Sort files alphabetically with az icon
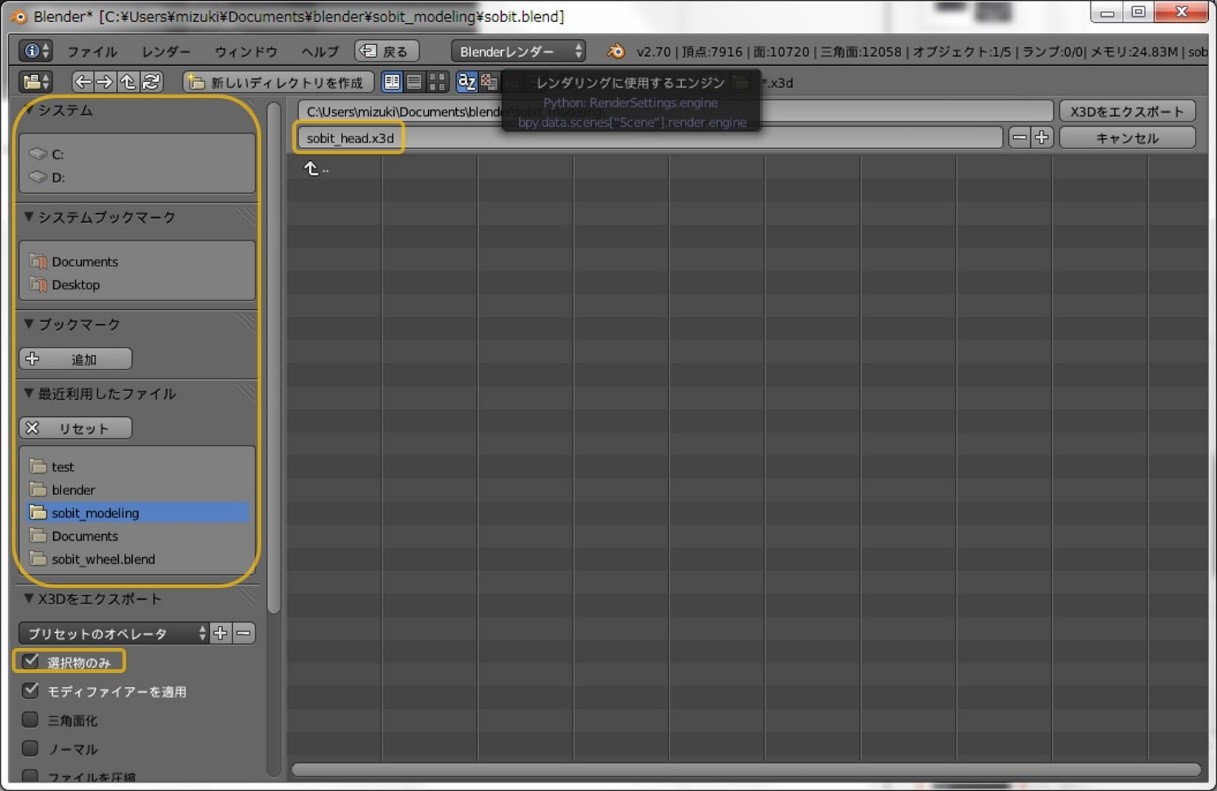 [x=466, y=82]
